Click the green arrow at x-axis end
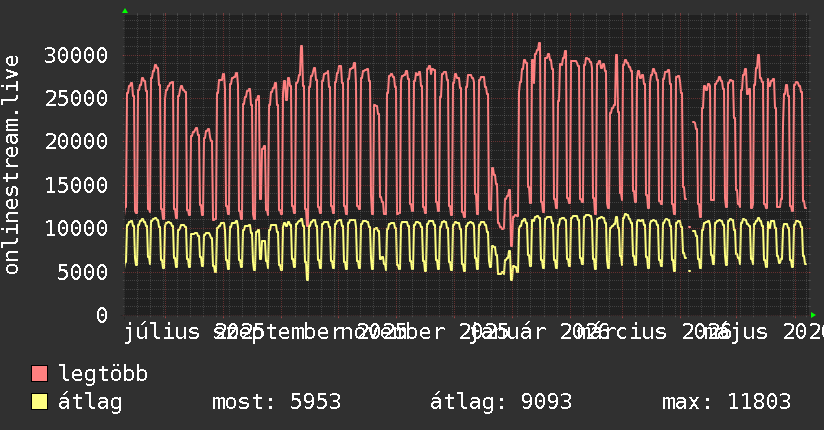824x430 pixels. coord(813,315)
